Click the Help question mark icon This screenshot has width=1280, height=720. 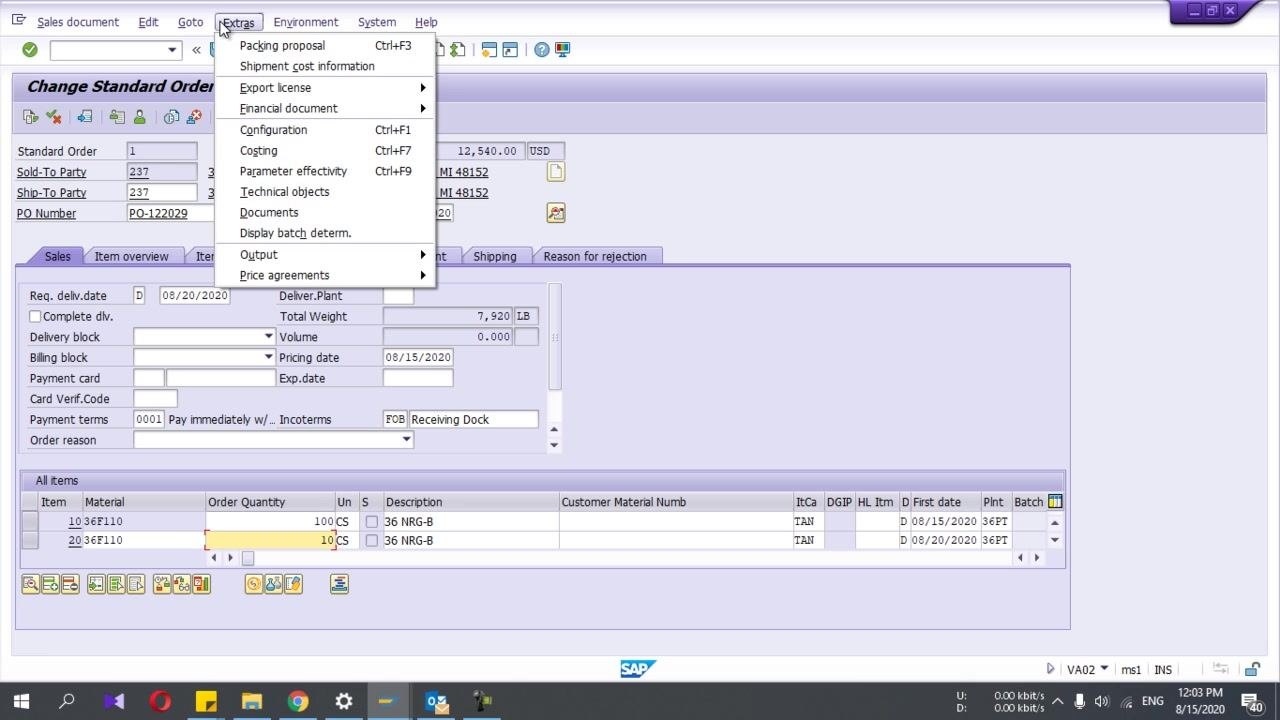click(541, 49)
